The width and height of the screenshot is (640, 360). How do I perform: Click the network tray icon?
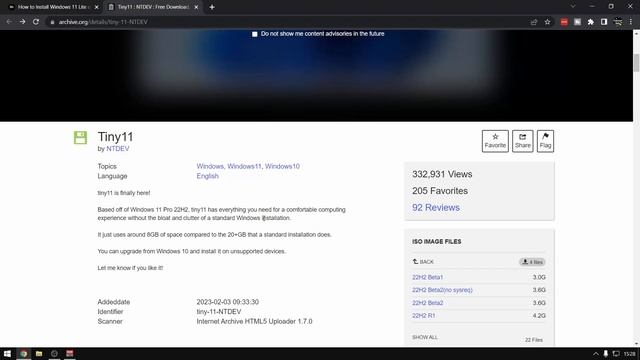616,353
